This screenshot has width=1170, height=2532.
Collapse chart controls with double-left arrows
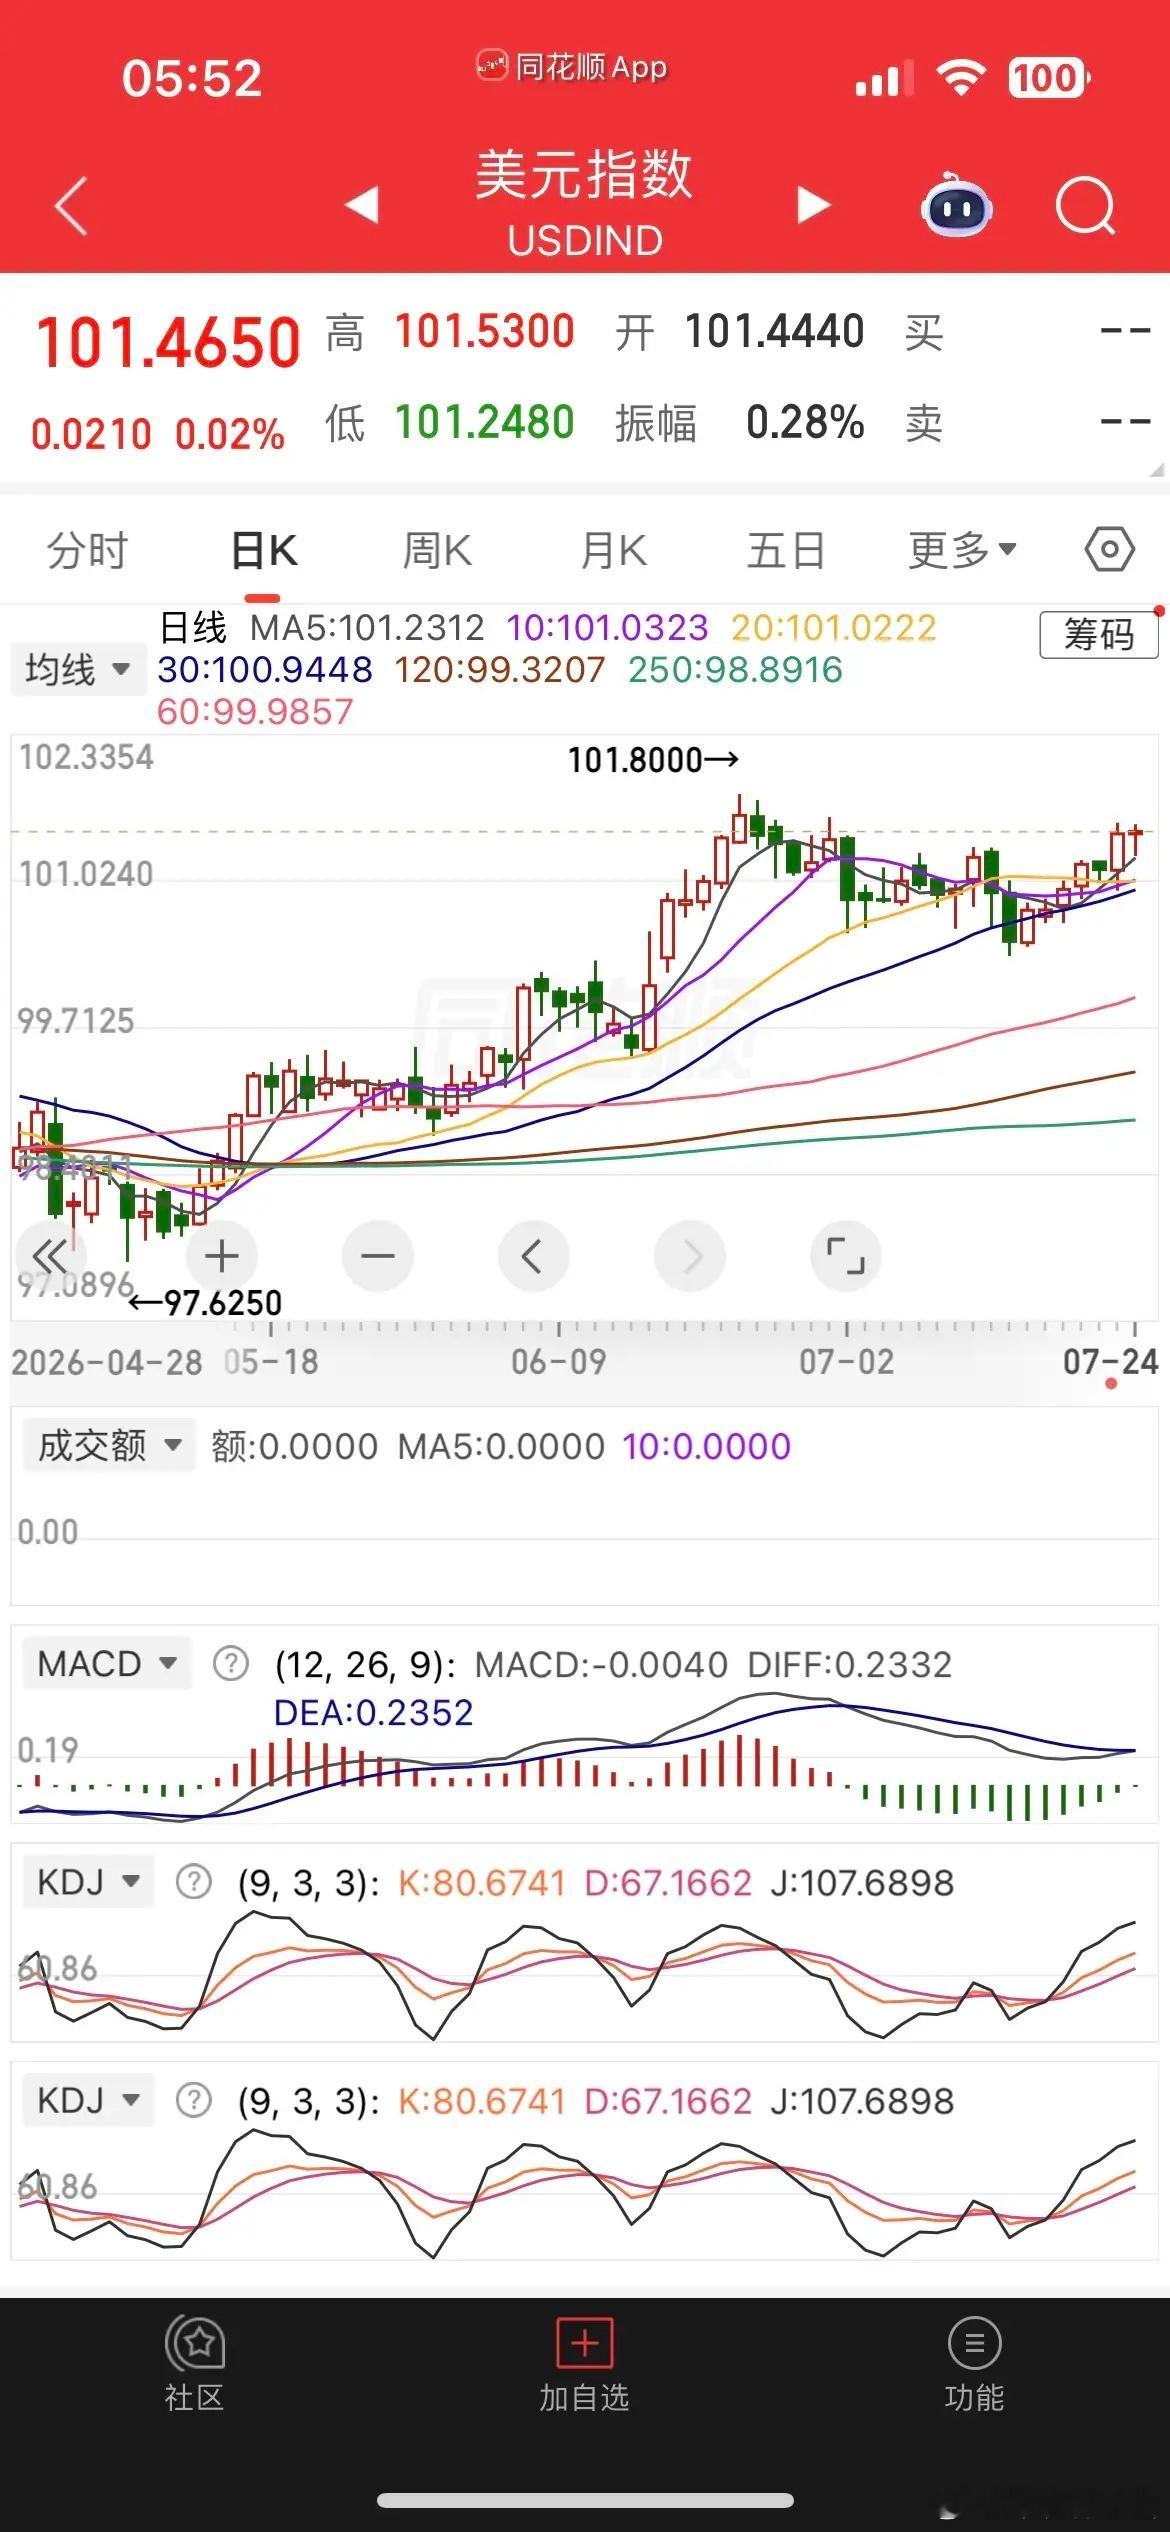coord(50,1256)
